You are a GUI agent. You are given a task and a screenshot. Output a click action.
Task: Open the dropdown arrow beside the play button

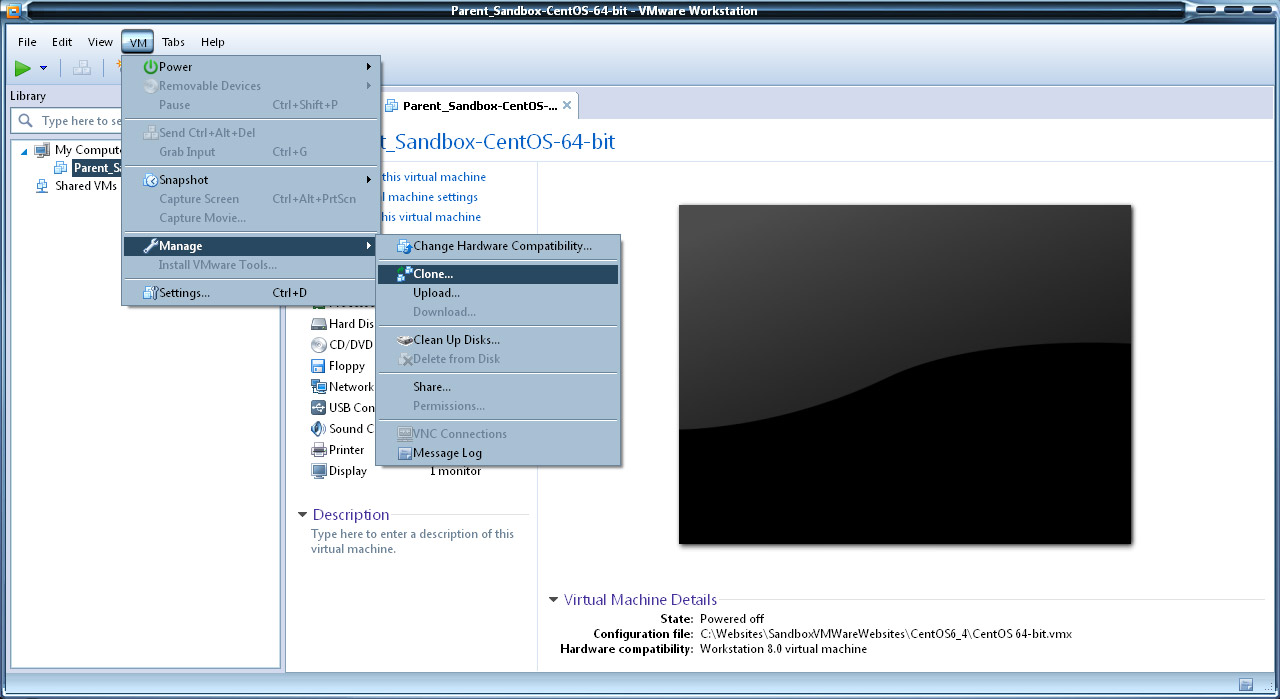tap(43, 68)
